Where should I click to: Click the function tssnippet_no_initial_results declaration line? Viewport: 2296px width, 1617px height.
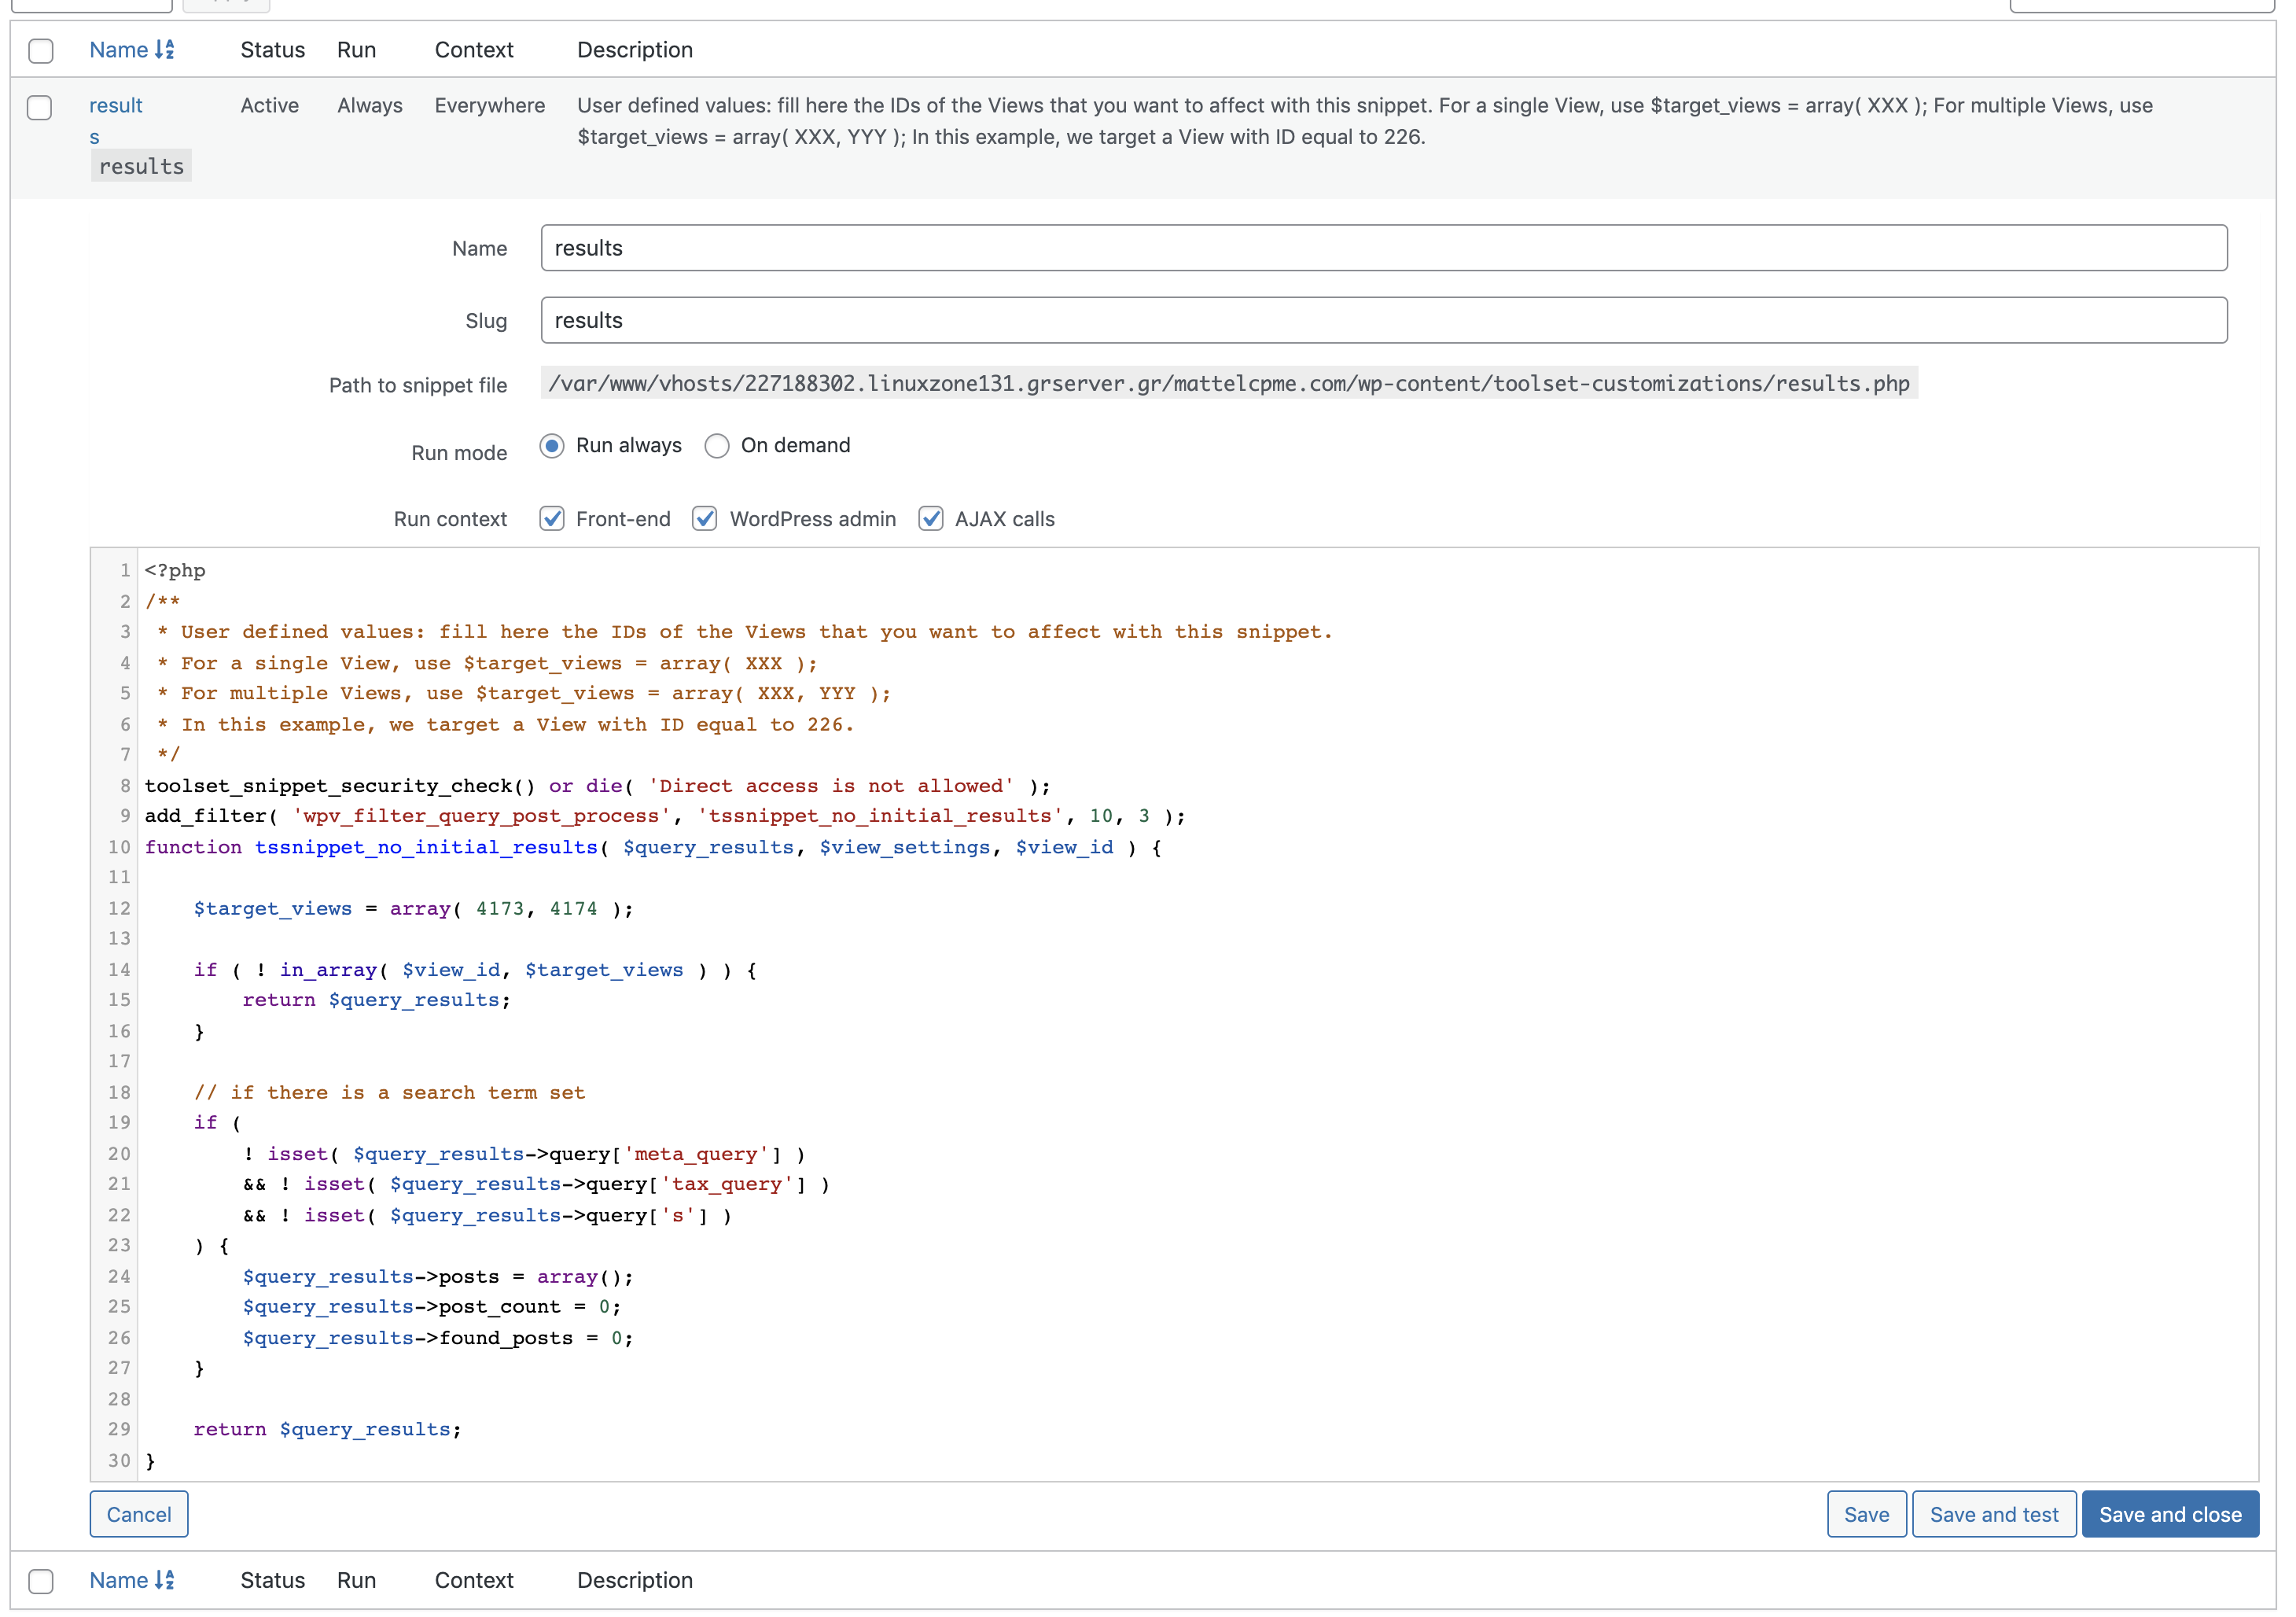click(x=653, y=848)
